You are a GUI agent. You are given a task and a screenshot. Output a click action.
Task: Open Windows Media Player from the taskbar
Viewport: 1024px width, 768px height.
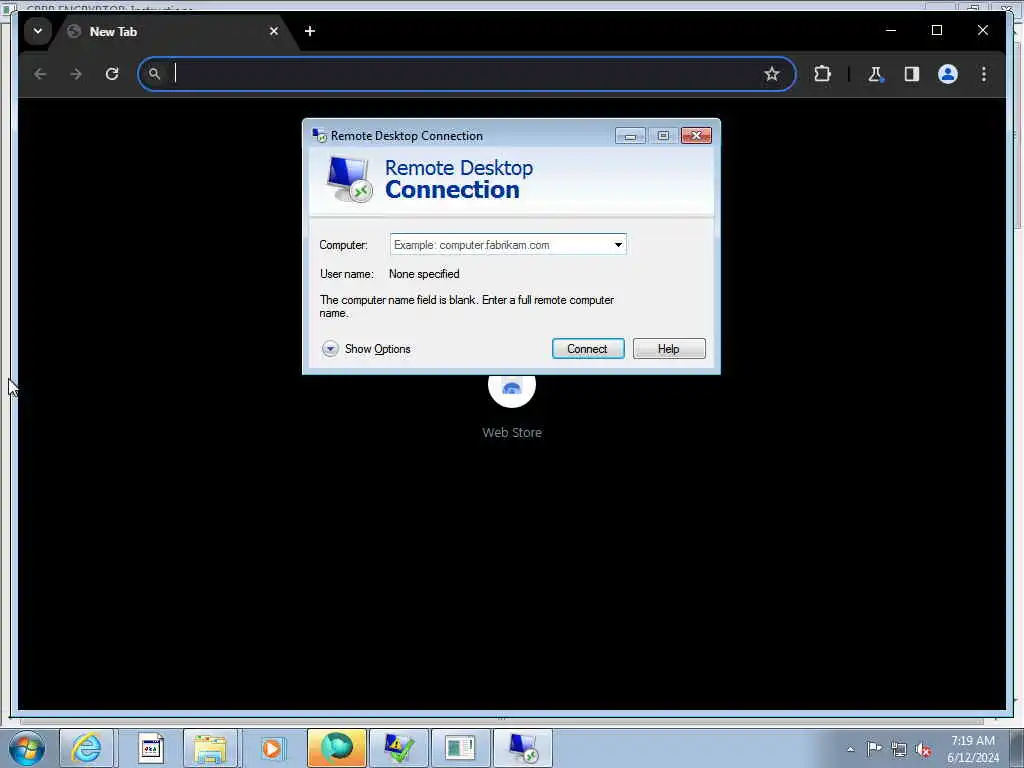click(x=272, y=748)
